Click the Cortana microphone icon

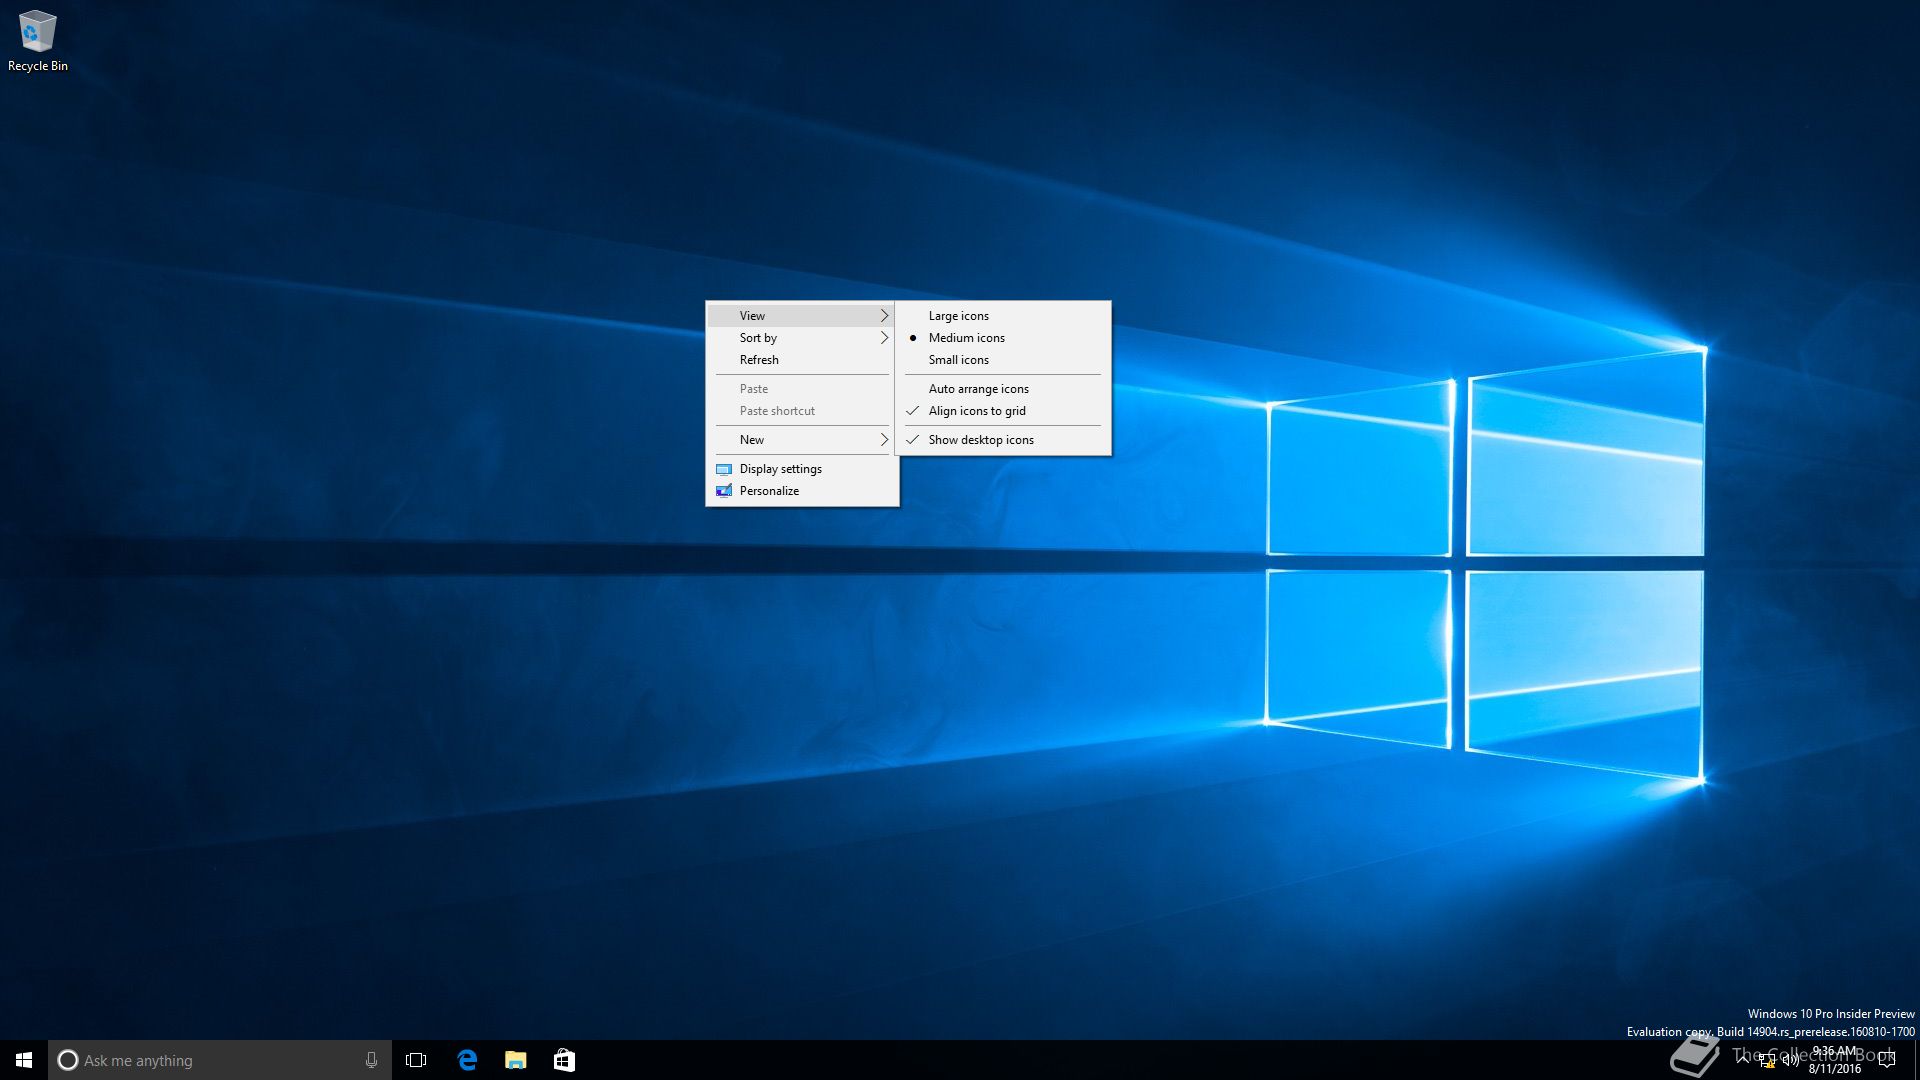pos(371,1060)
